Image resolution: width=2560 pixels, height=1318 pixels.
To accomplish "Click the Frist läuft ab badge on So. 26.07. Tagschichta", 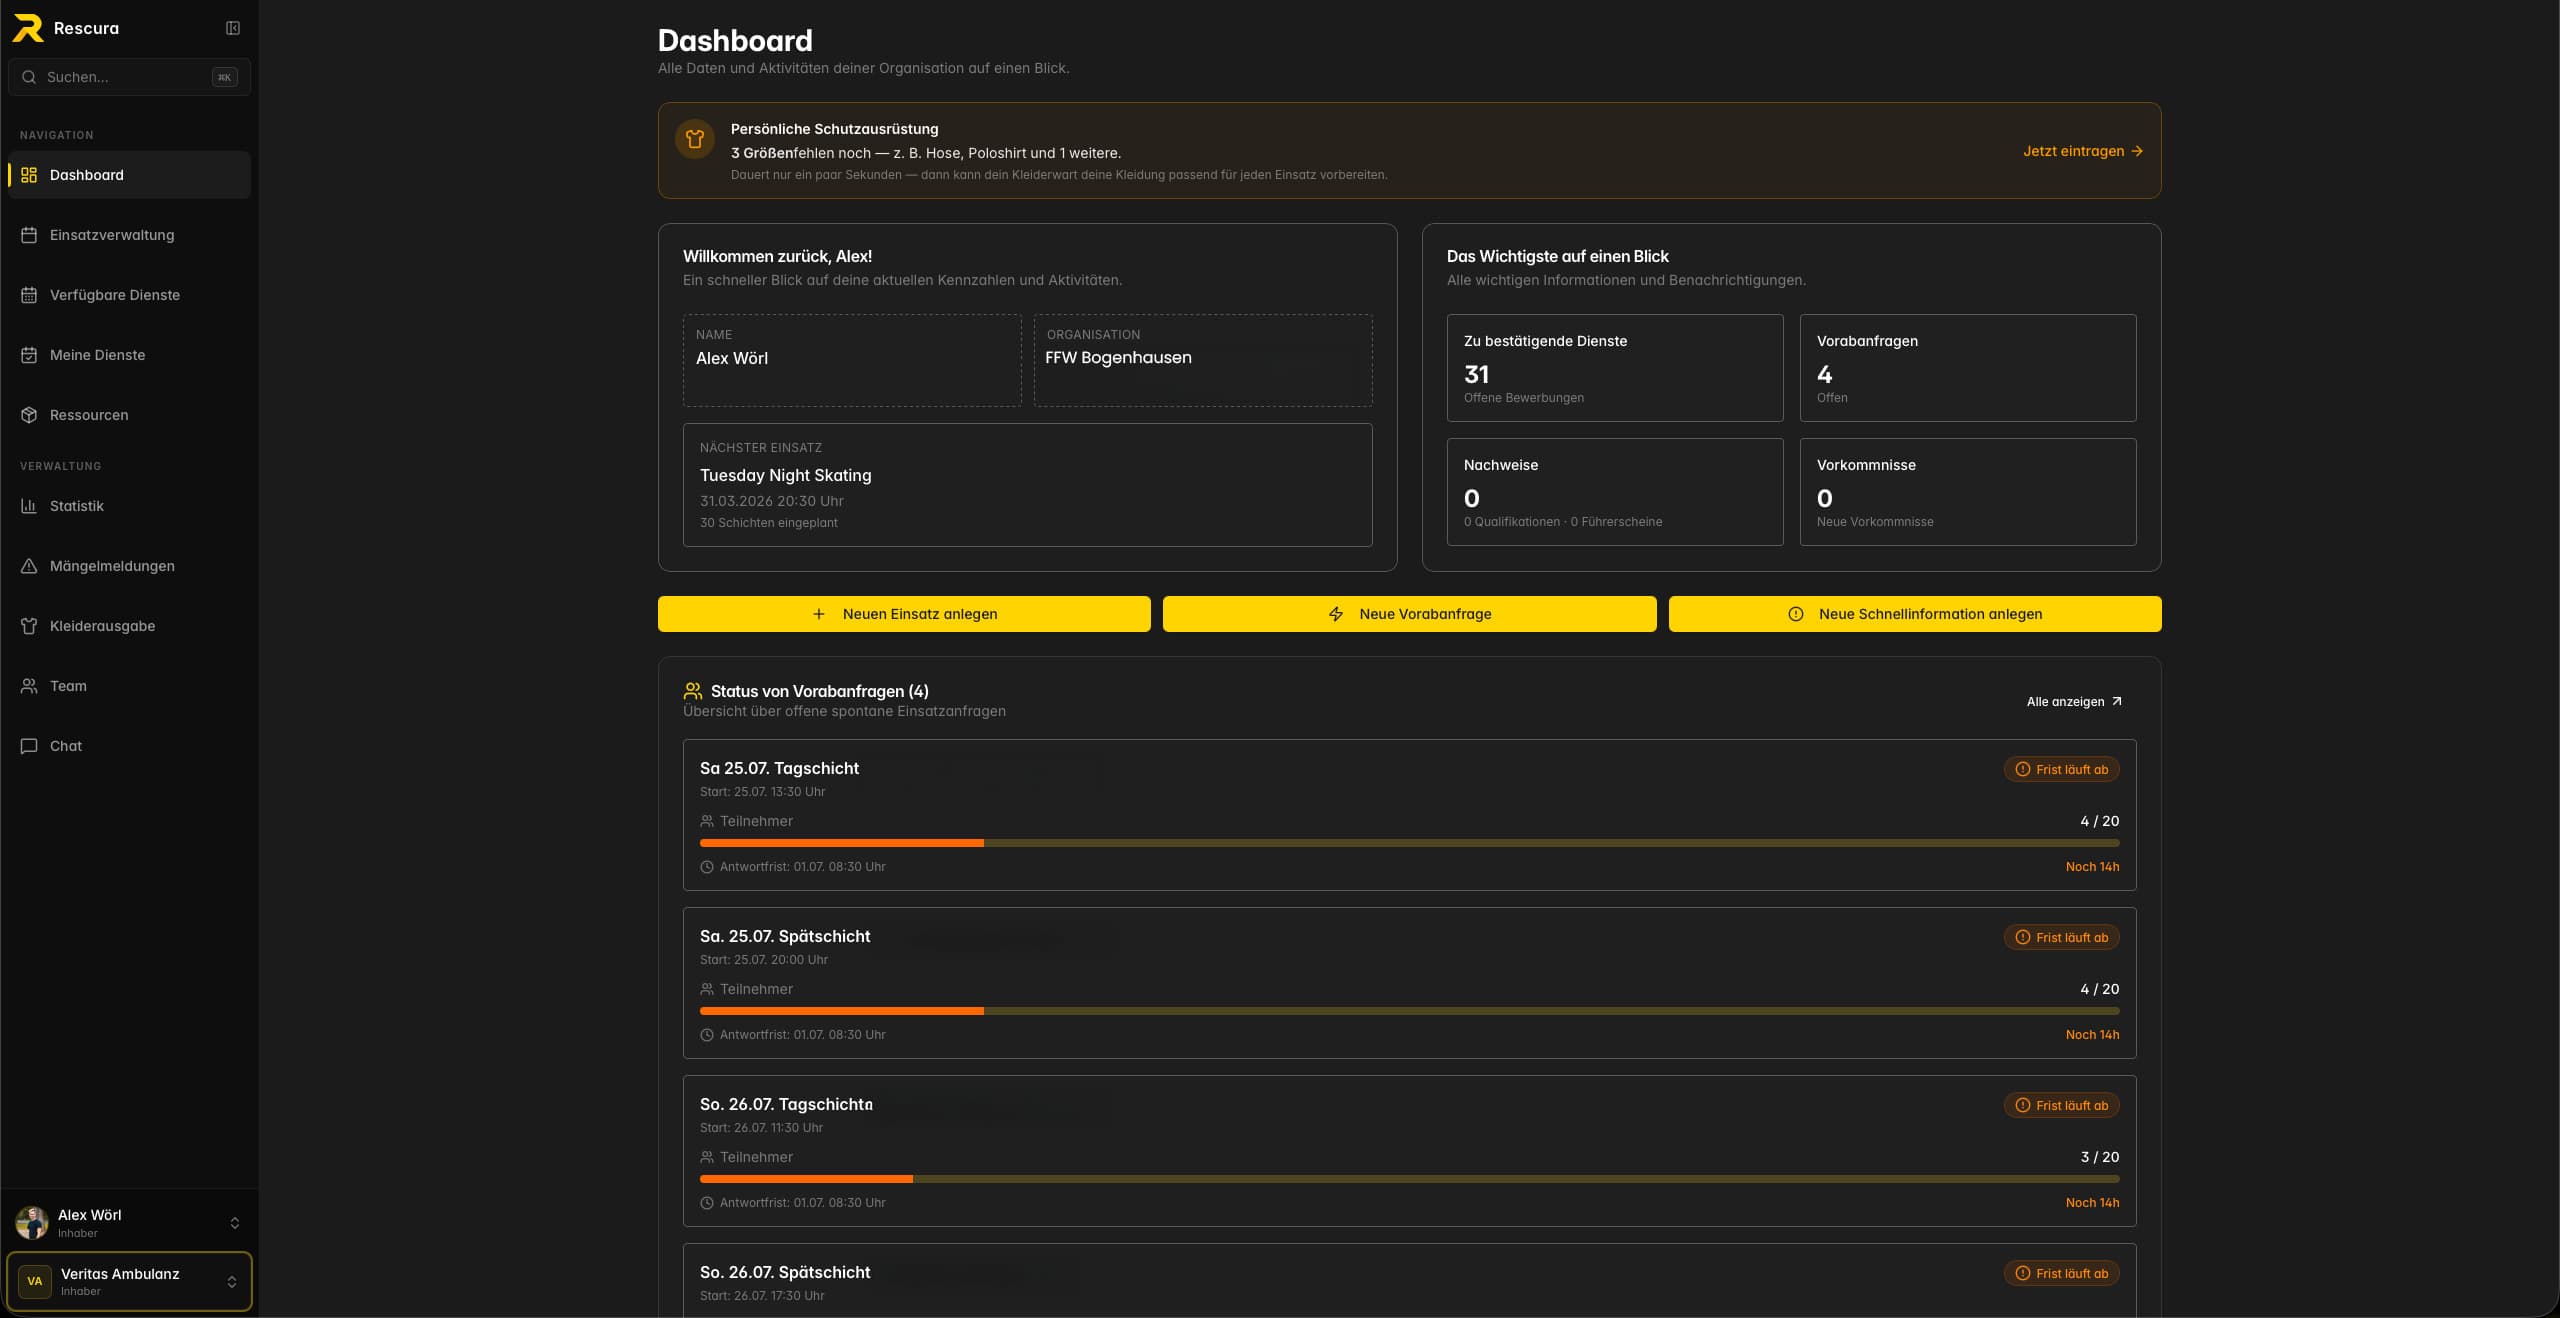I will coord(2061,1105).
